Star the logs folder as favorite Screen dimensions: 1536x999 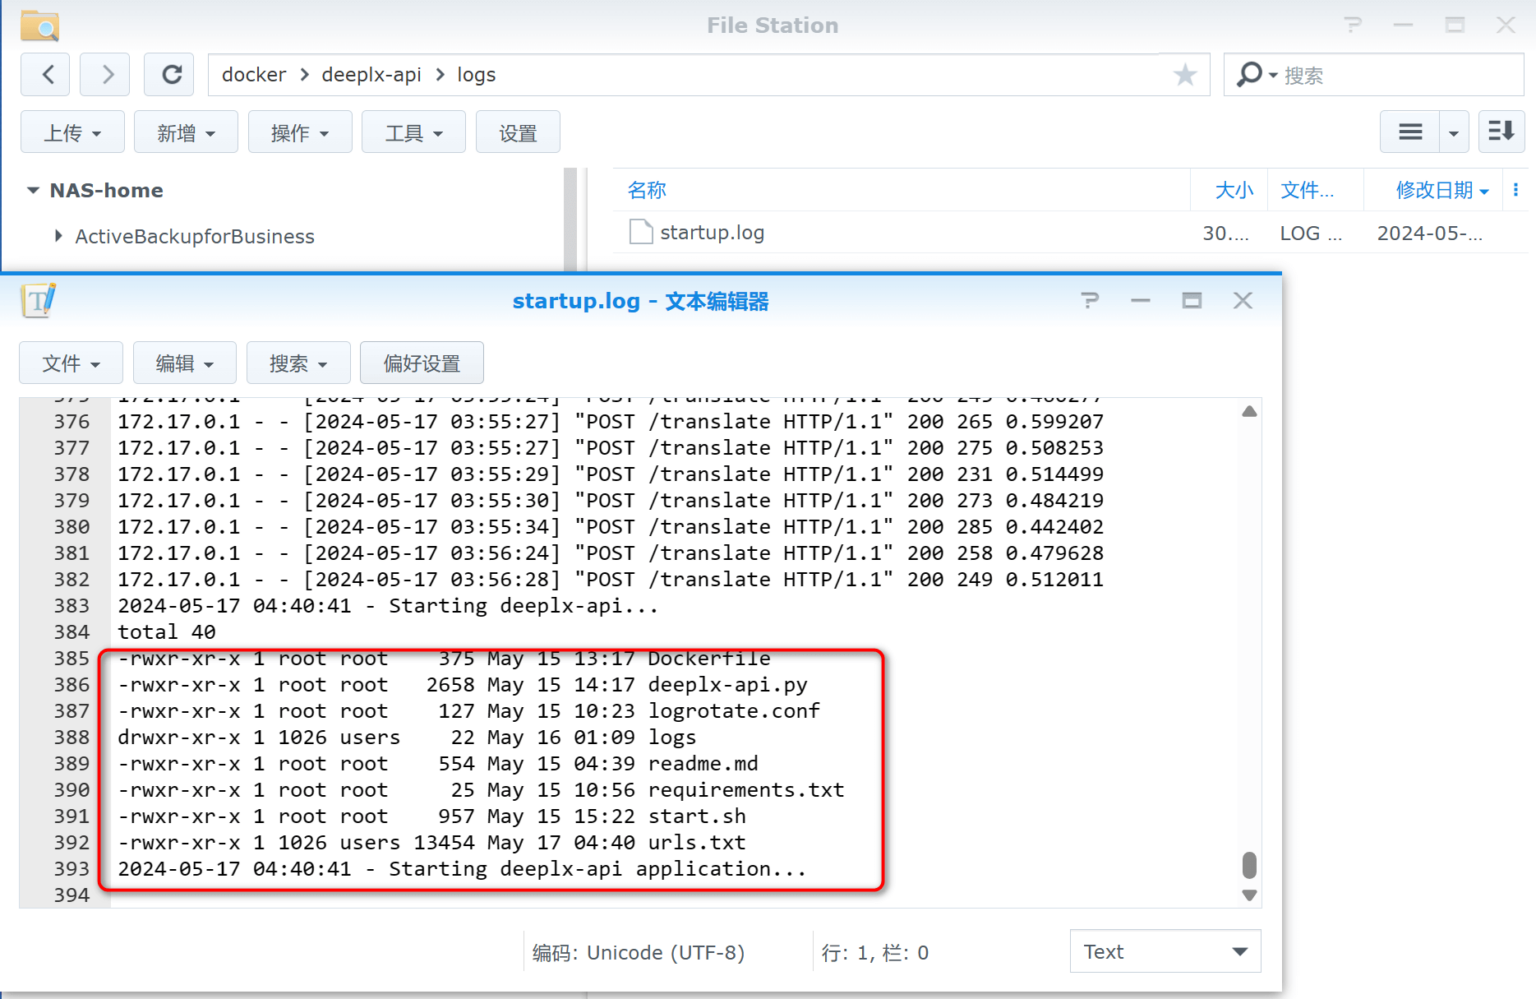[1185, 74]
